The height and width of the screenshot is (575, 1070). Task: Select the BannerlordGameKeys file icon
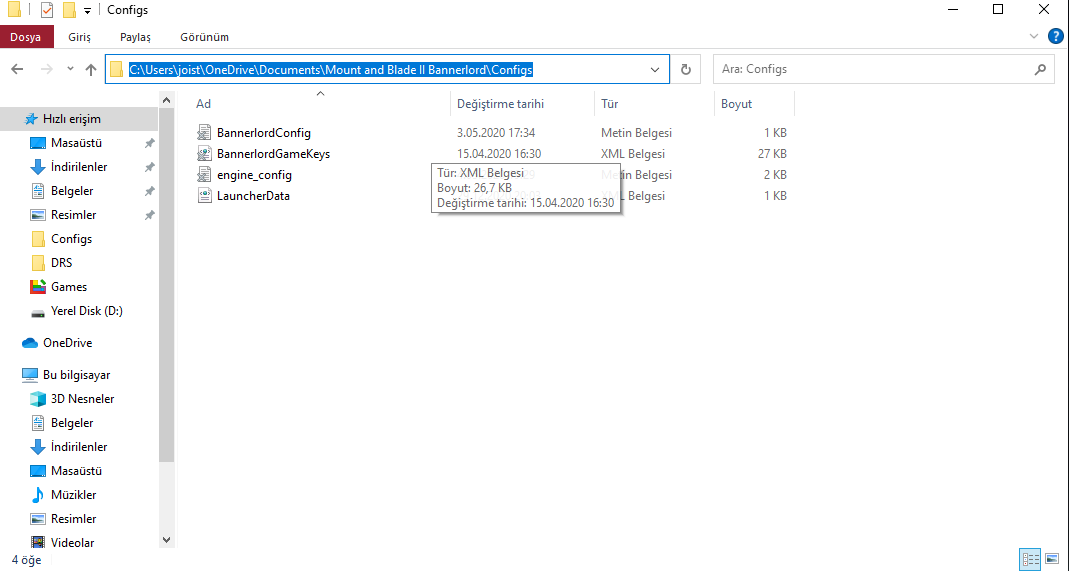pos(204,153)
